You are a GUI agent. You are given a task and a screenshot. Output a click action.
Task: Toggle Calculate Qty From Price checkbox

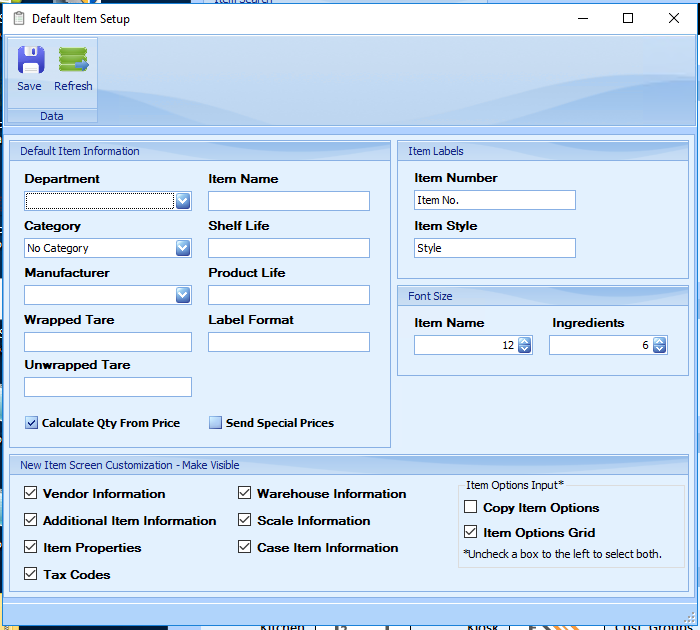tap(32, 423)
